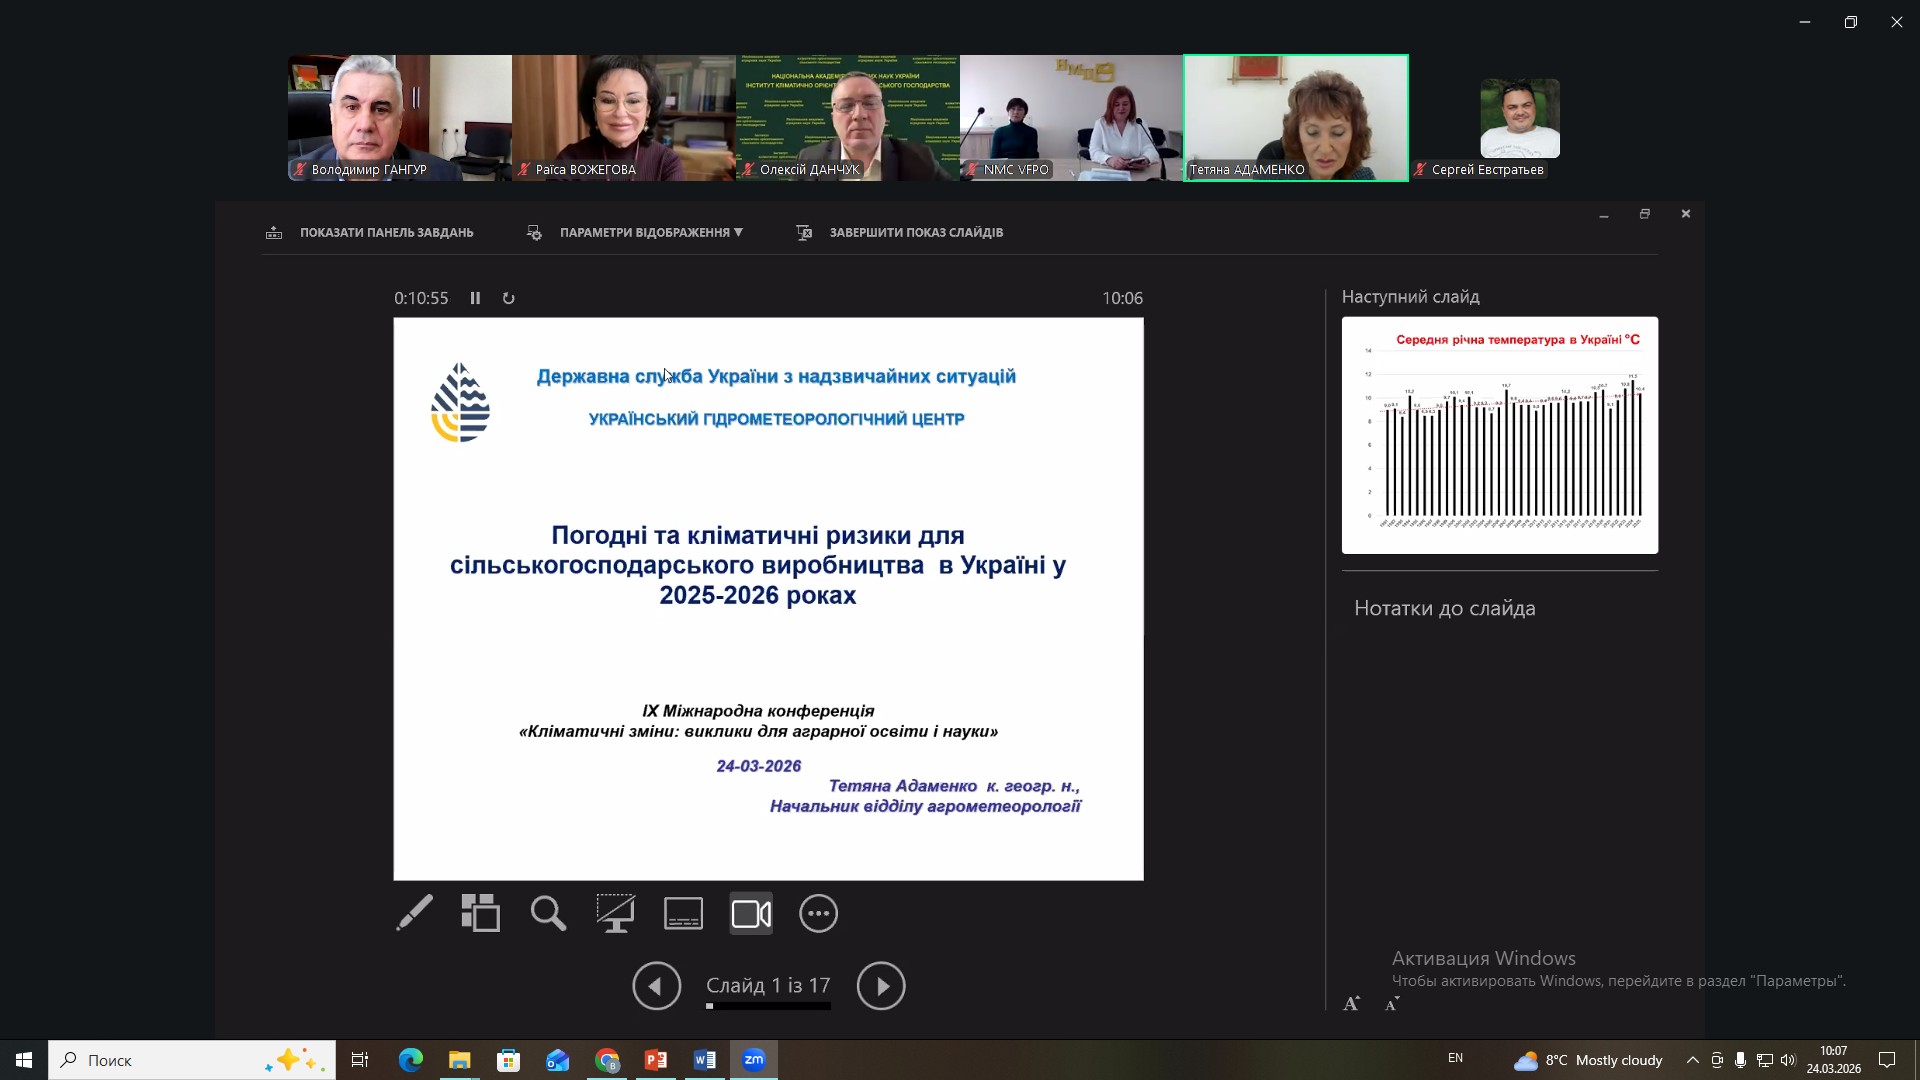Toggle the camera button below slide

point(751,913)
